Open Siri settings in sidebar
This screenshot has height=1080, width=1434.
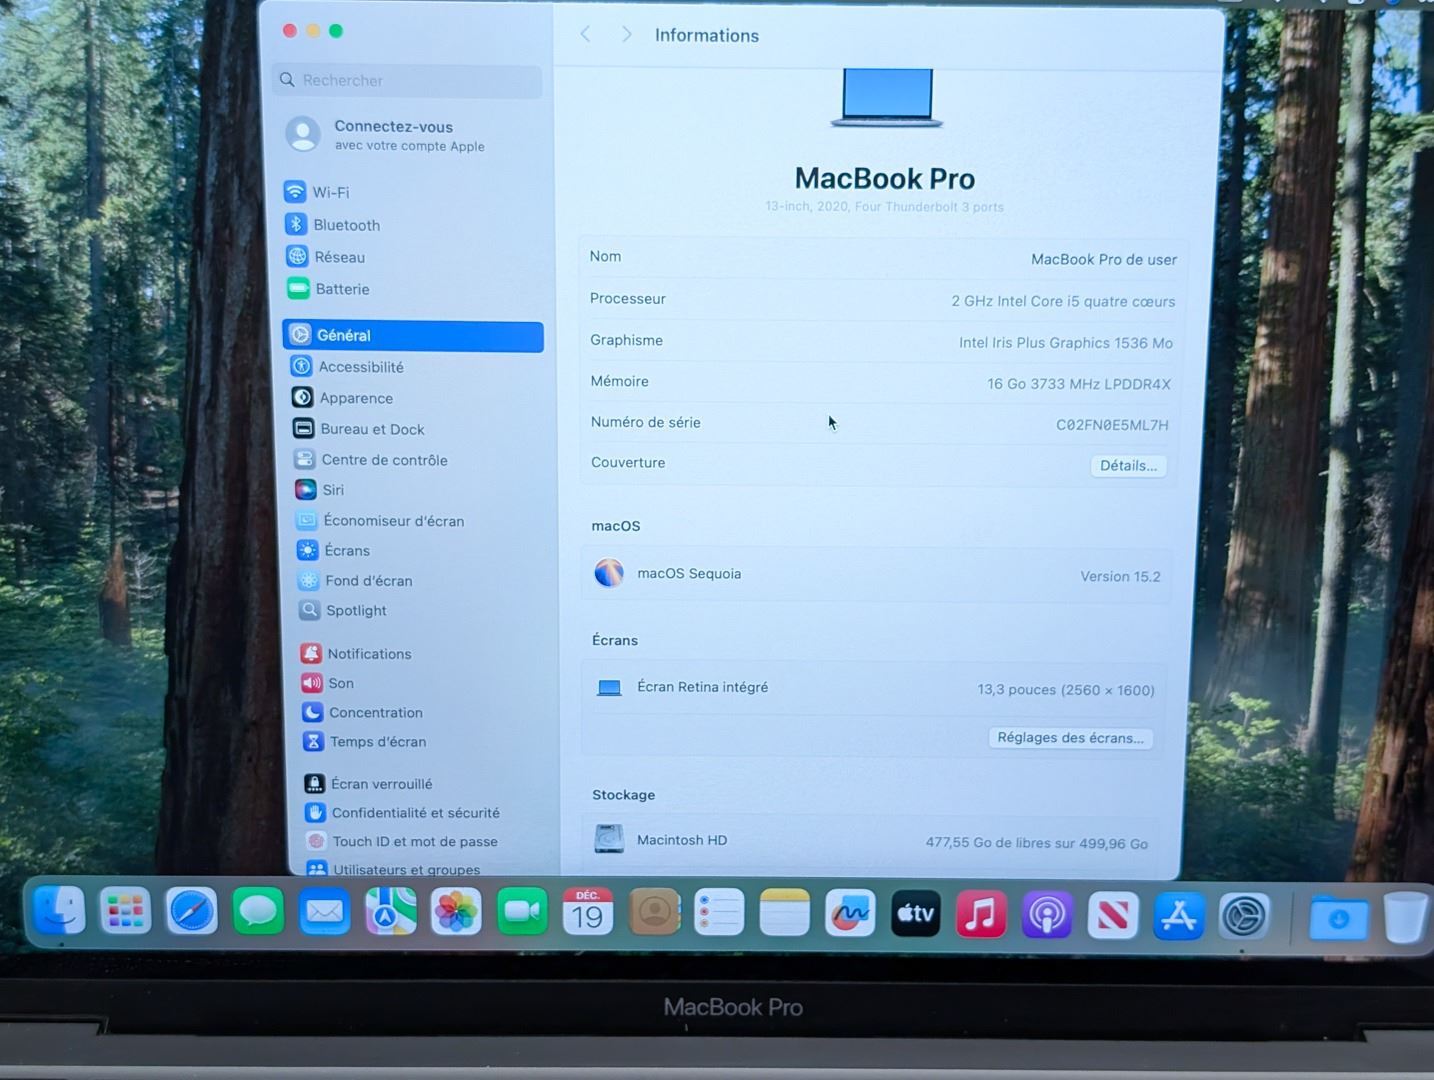coord(332,490)
